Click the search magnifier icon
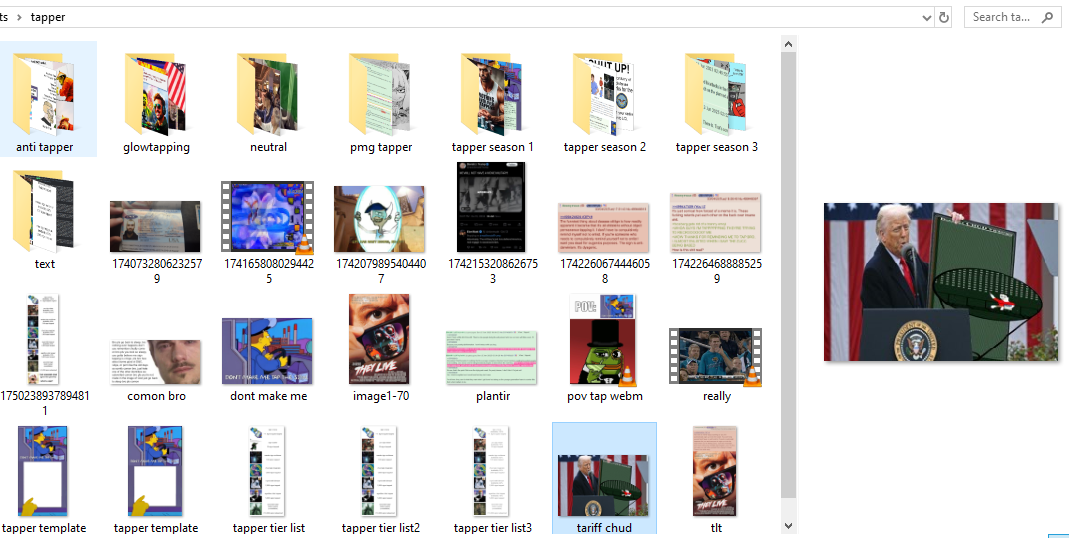Screen dimensions: 1069x538 click(x=1047, y=18)
